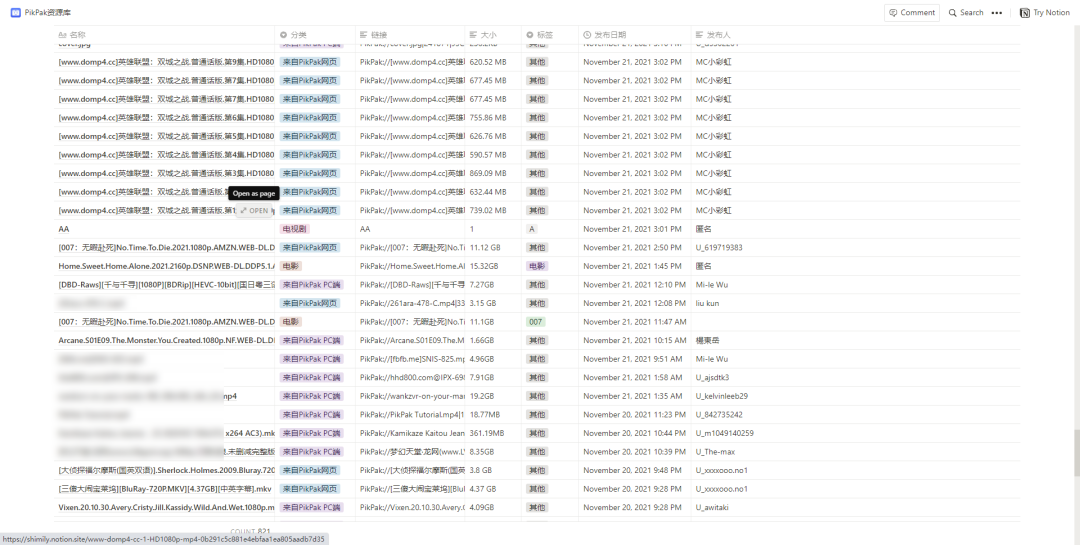Click the green 007 tag
This screenshot has width=1080, height=545.
pyautogui.click(x=536, y=322)
